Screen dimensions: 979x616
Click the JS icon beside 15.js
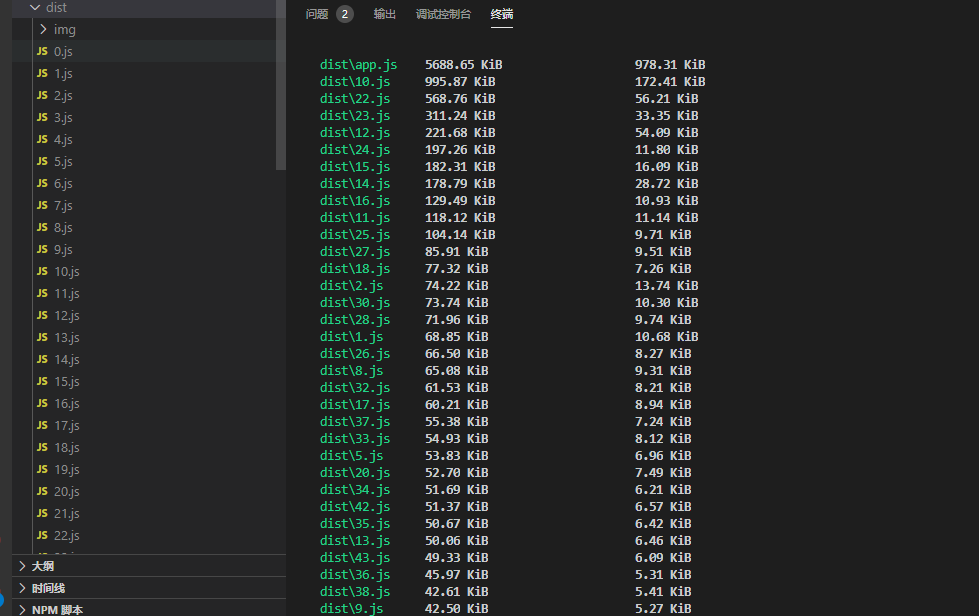[x=42, y=381]
